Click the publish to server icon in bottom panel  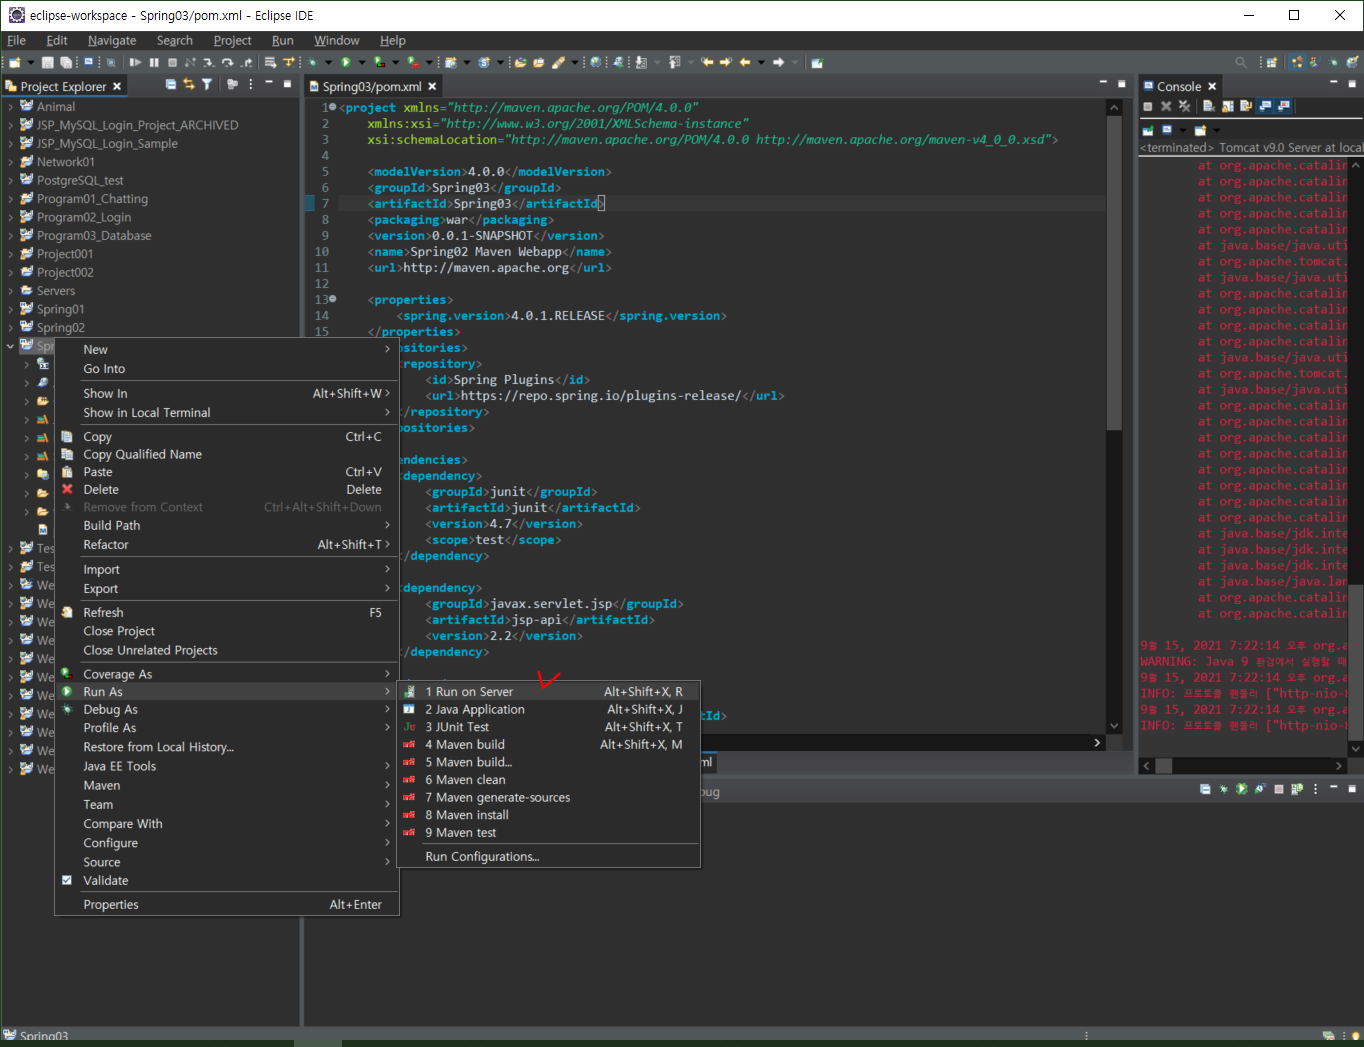pyautogui.click(x=1297, y=789)
